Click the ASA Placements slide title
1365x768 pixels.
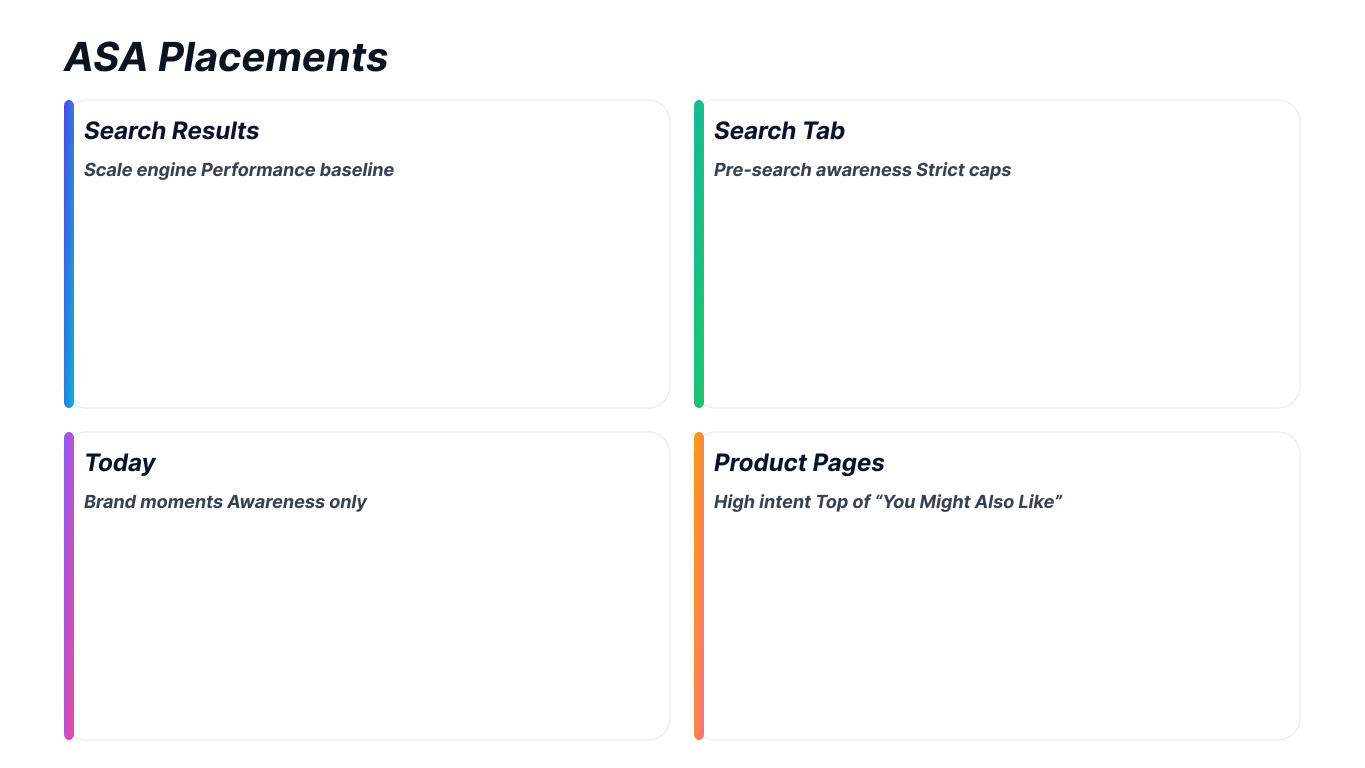tap(226, 57)
